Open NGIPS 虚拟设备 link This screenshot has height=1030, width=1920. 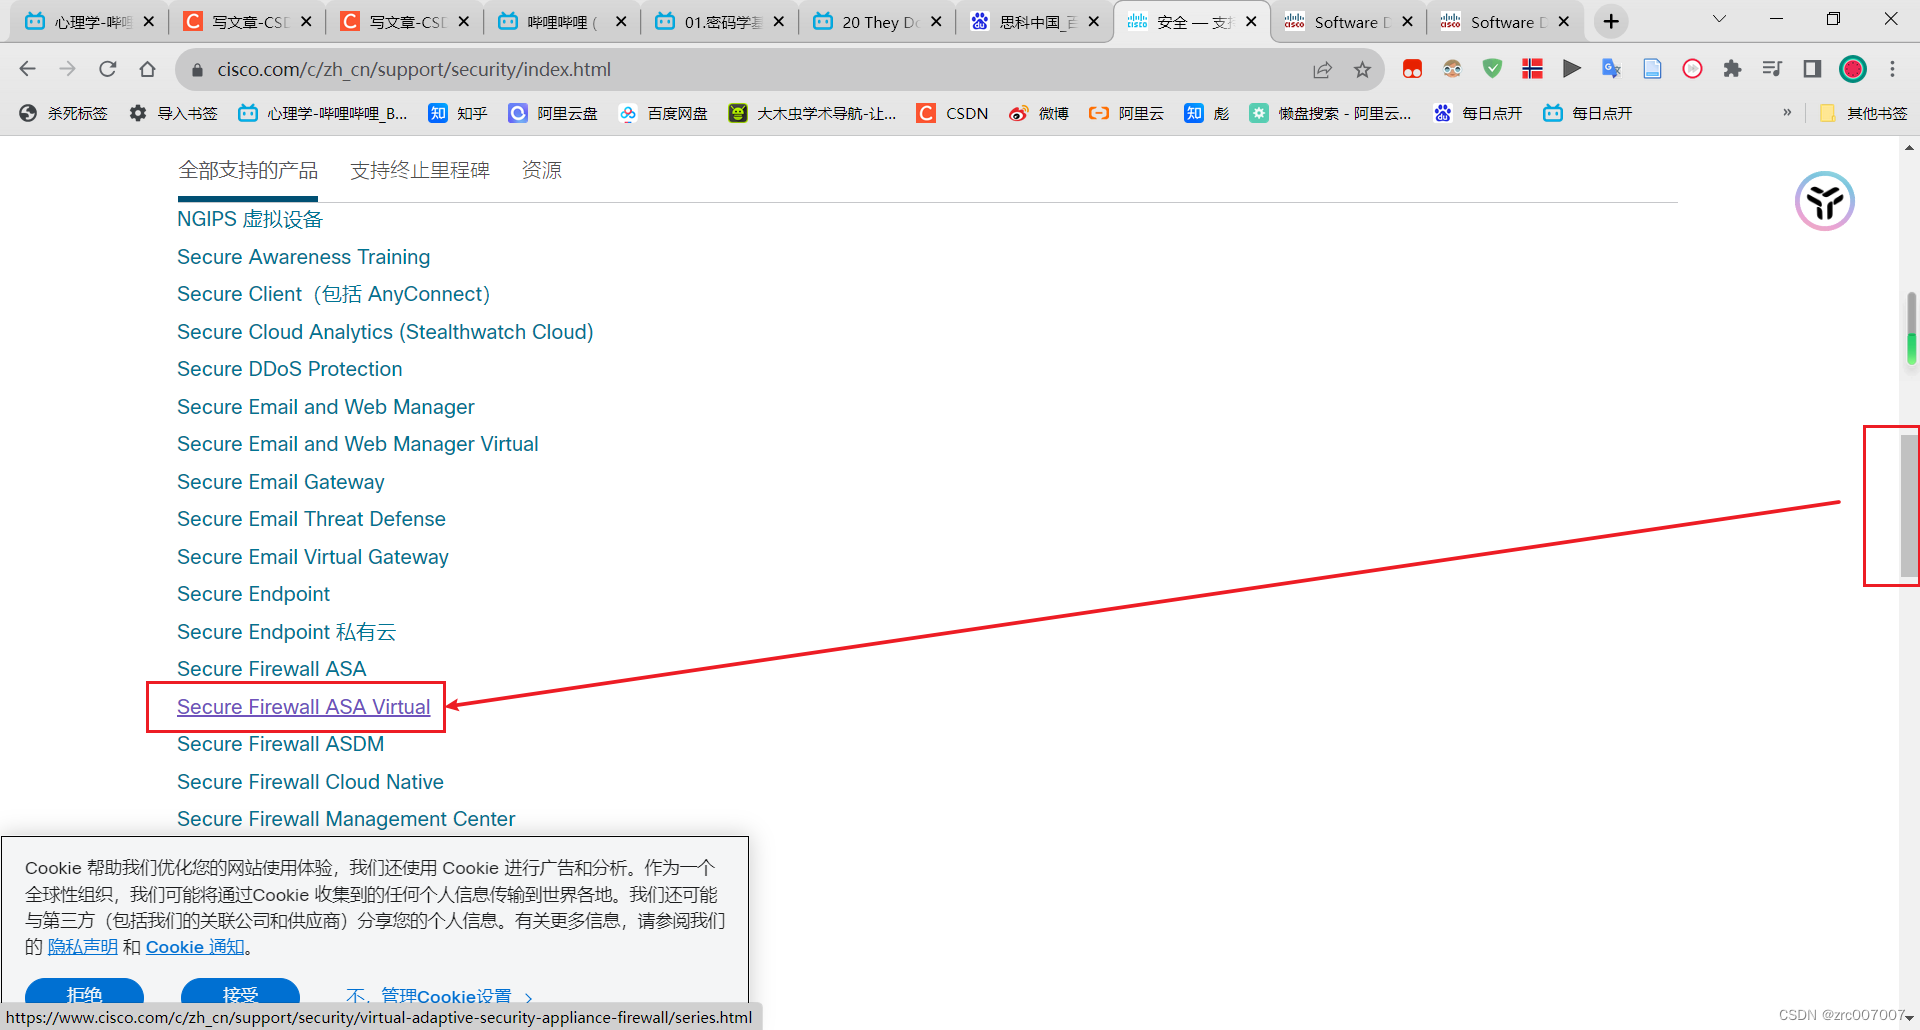(250, 219)
